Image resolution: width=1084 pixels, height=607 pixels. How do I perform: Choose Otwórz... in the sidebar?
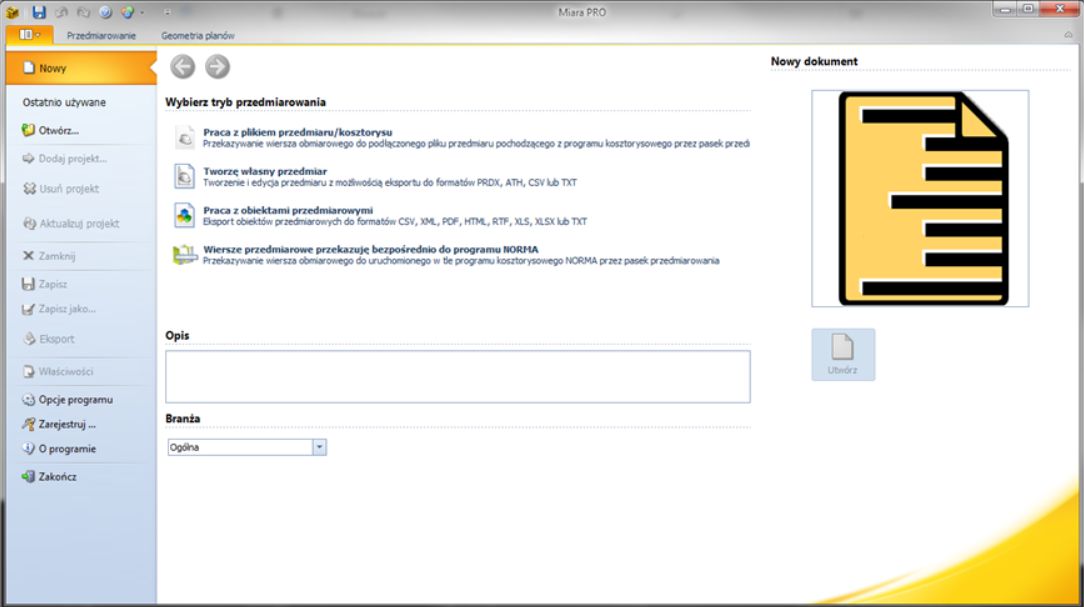(x=50, y=130)
